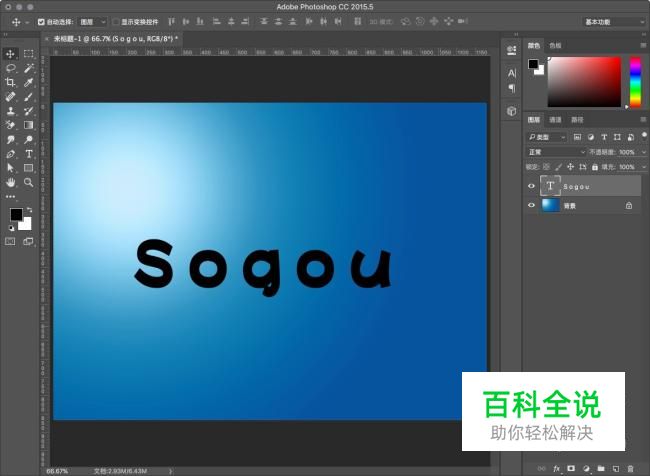650x476 pixels.
Task: Select the Path Selection arrow tool
Action: [10, 168]
